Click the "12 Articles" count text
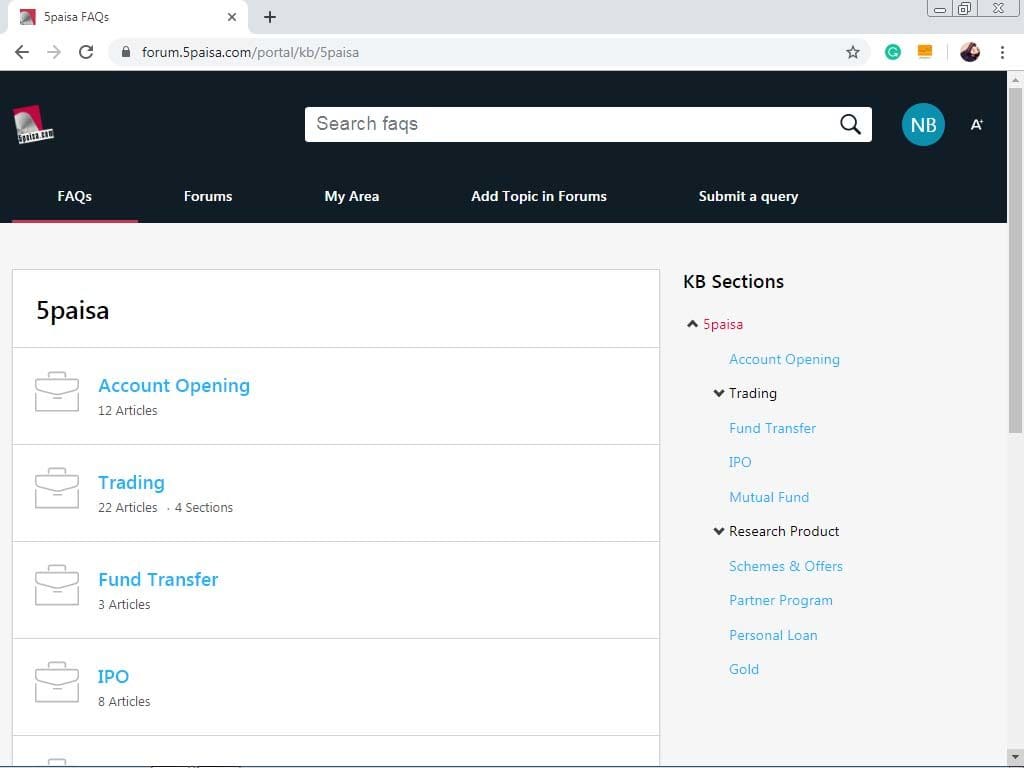1024x768 pixels. (x=127, y=410)
